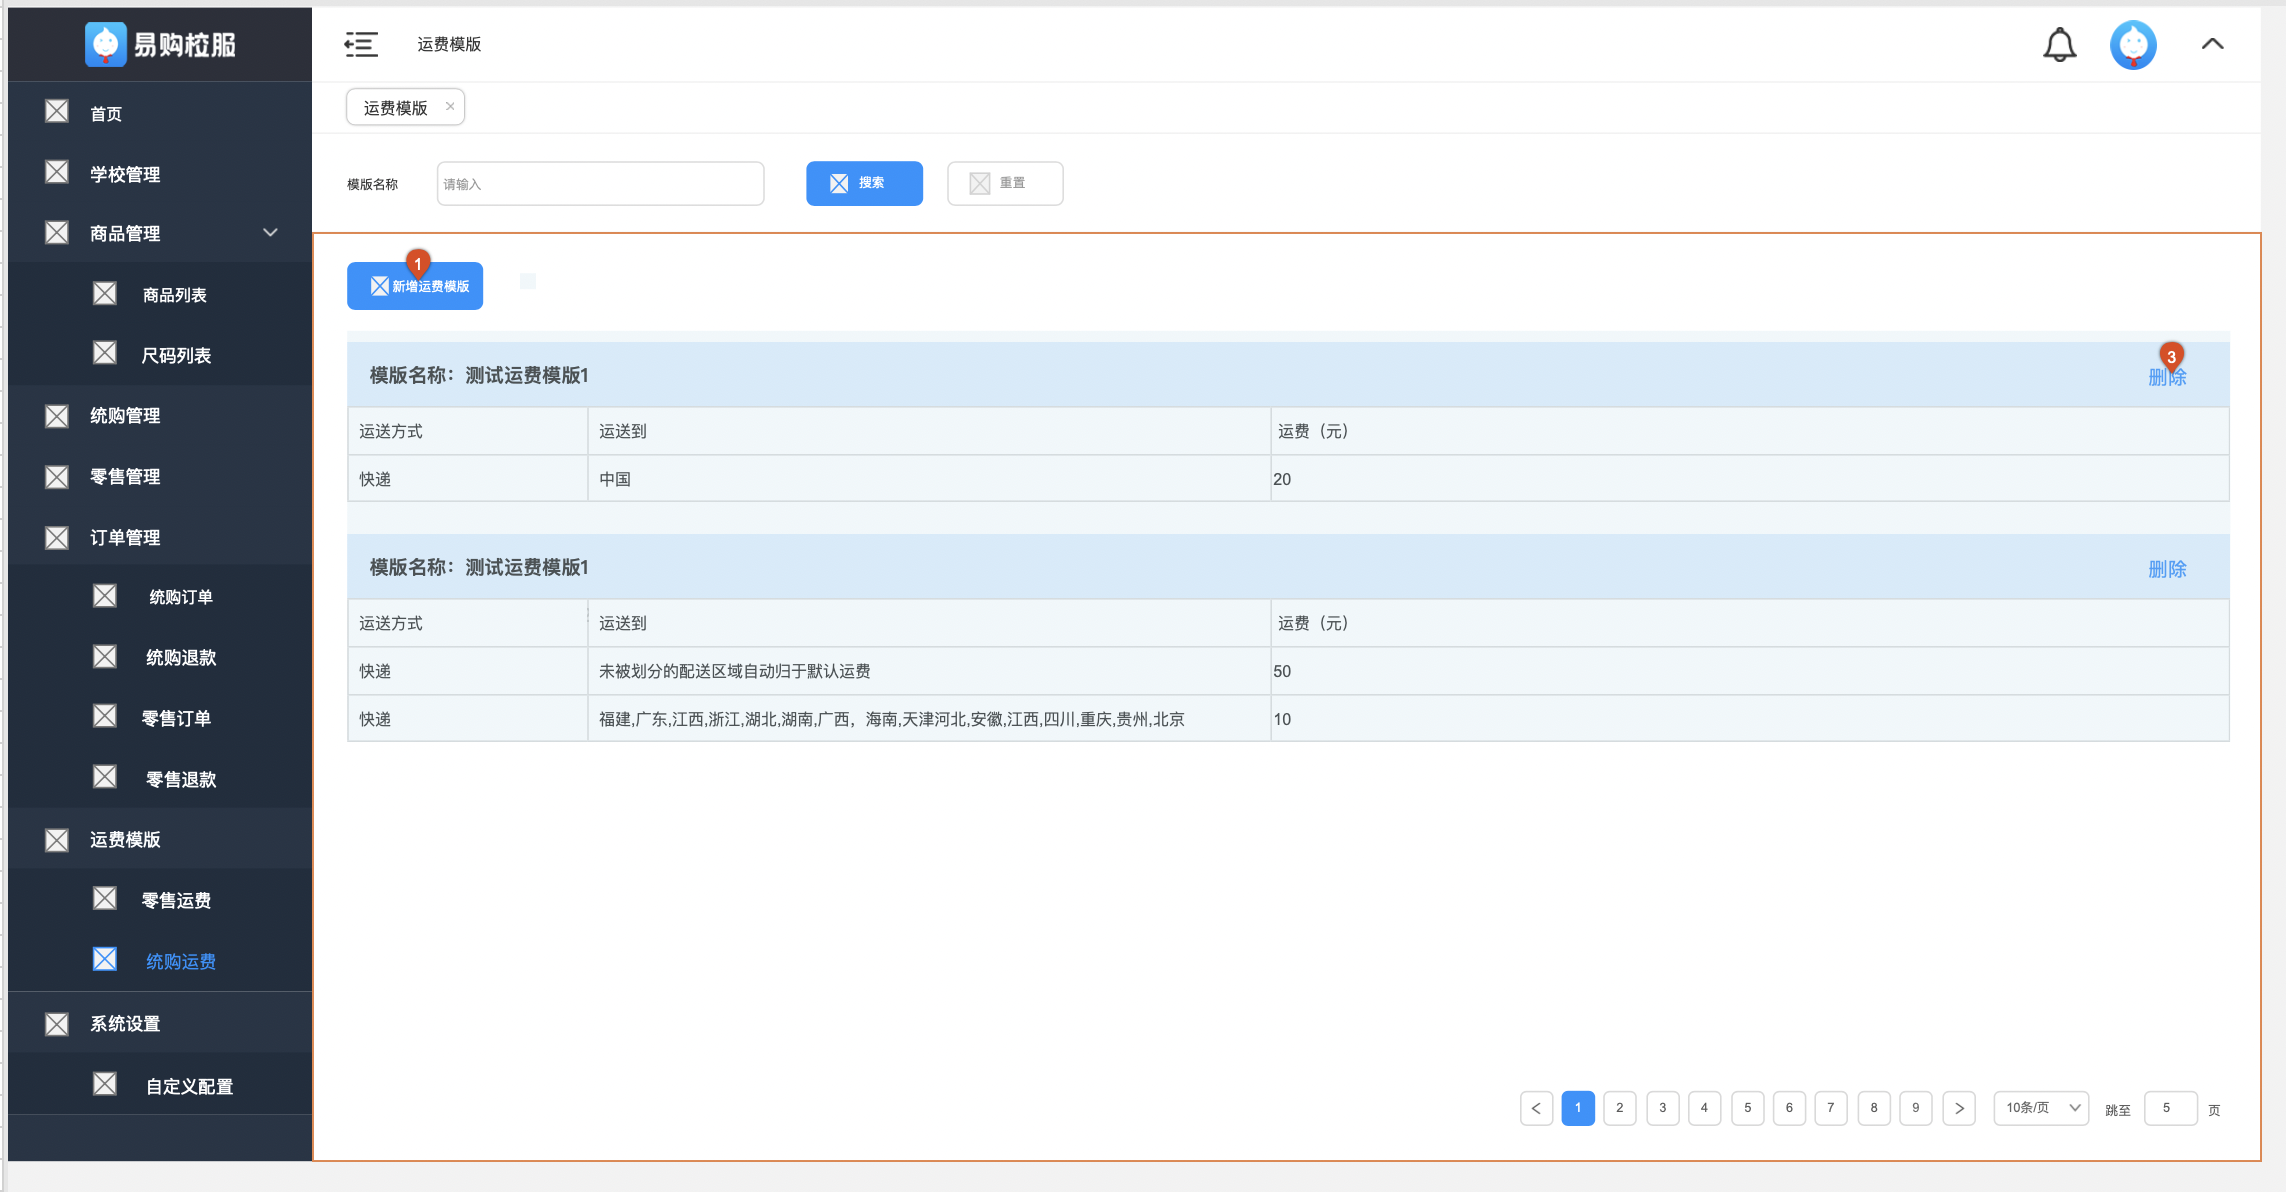Jump to page 2
Viewport: 2286px width, 1192px height.
click(x=1620, y=1108)
